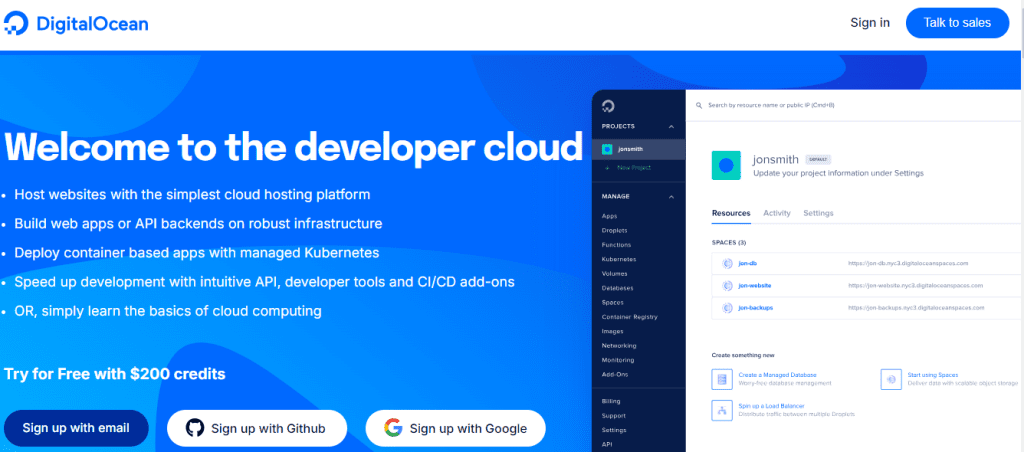Screen dimensions: 1024x452
Task: Click Talk to sales button
Action: (957, 23)
